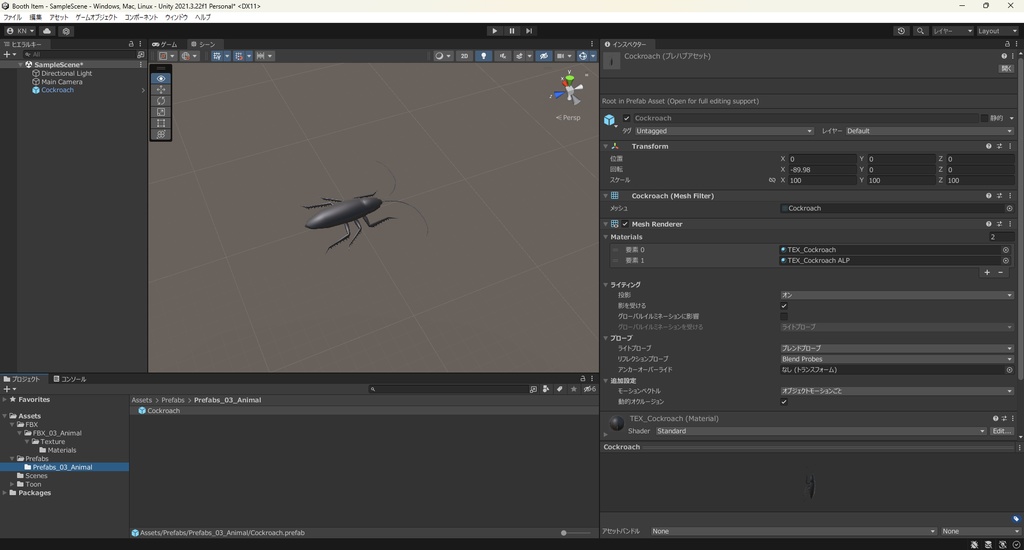Activate the View tool eye icon
Image resolution: width=1024 pixels, height=550 pixels.
pyautogui.click(x=161, y=78)
